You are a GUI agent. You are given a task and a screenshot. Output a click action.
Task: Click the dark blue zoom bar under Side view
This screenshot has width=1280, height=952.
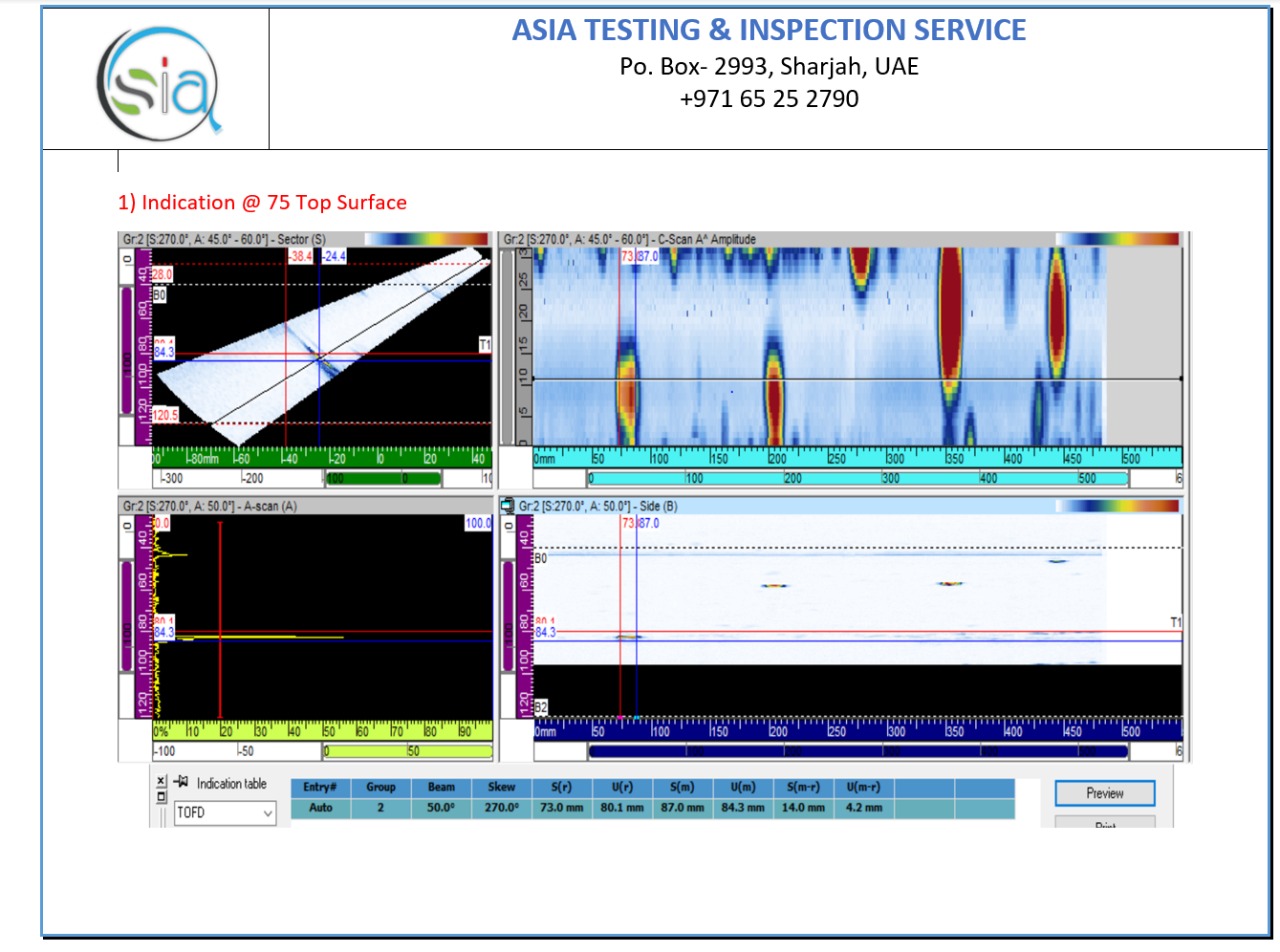859,751
